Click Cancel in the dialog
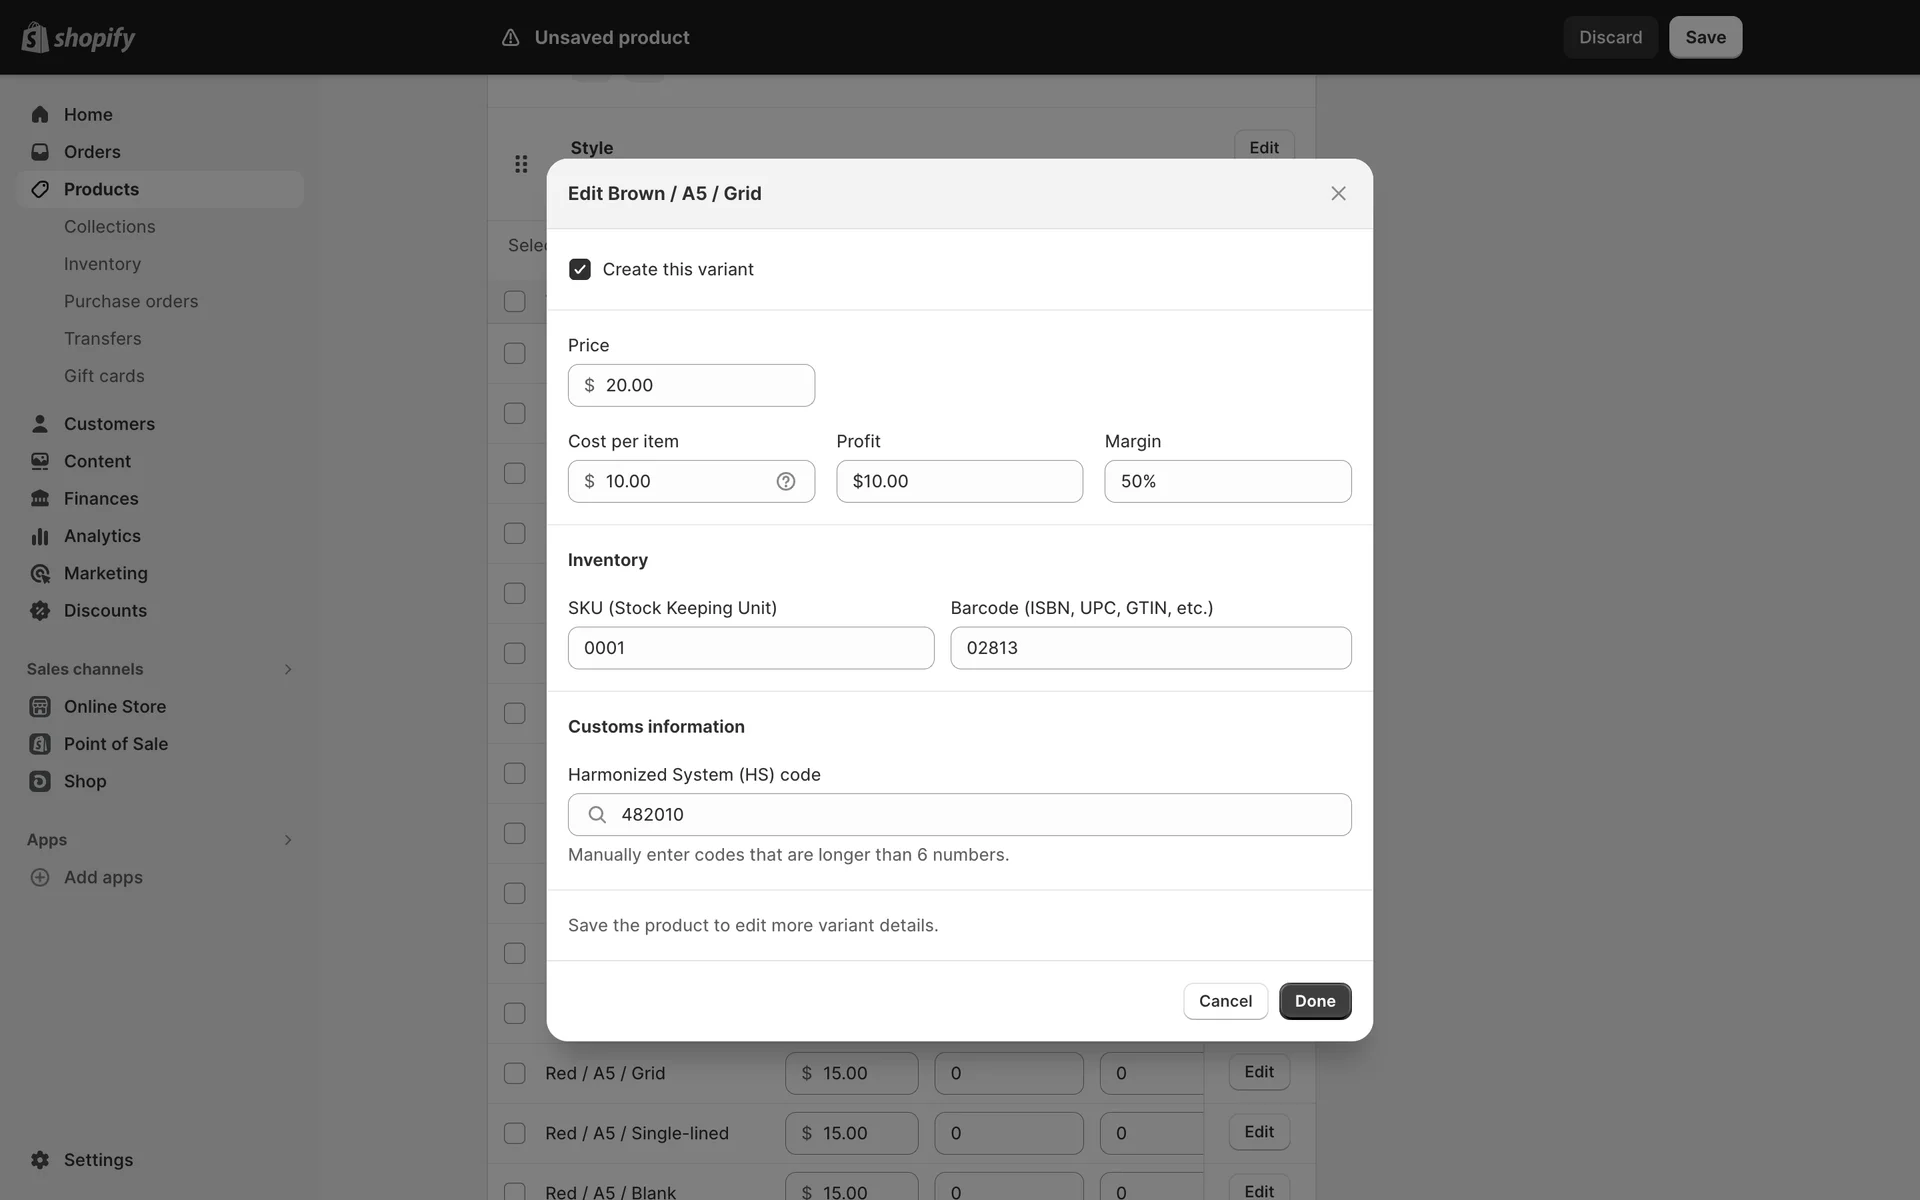Image resolution: width=1920 pixels, height=1200 pixels. [1225, 1001]
